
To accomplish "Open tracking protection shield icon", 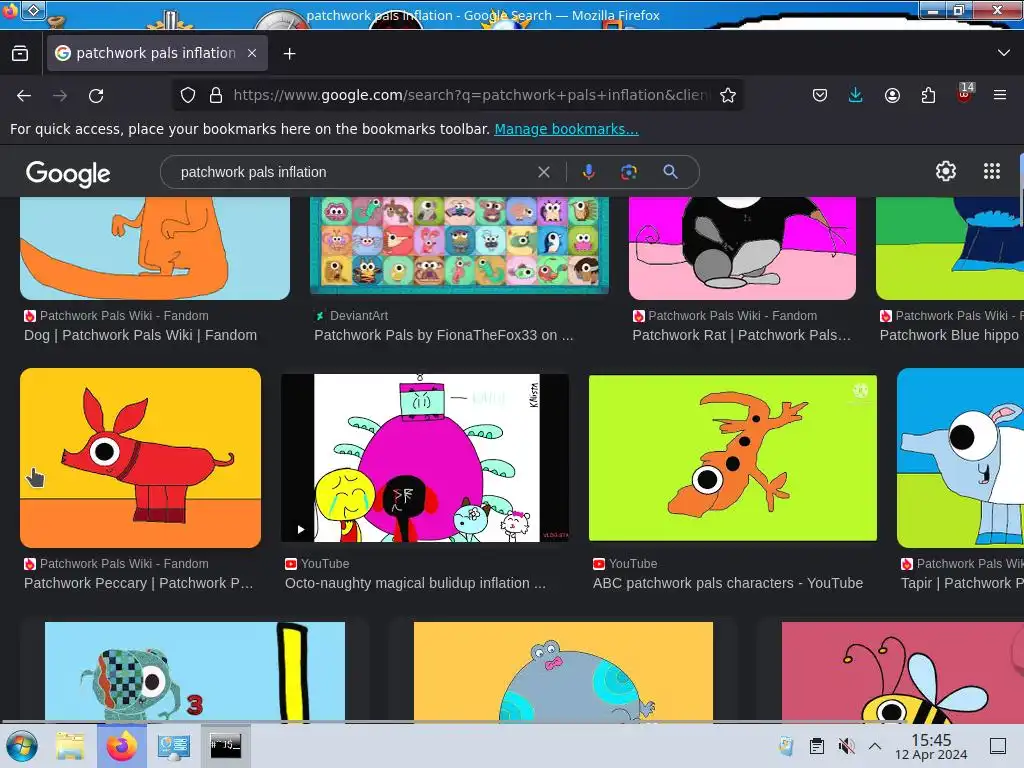I will tap(188, 95).
